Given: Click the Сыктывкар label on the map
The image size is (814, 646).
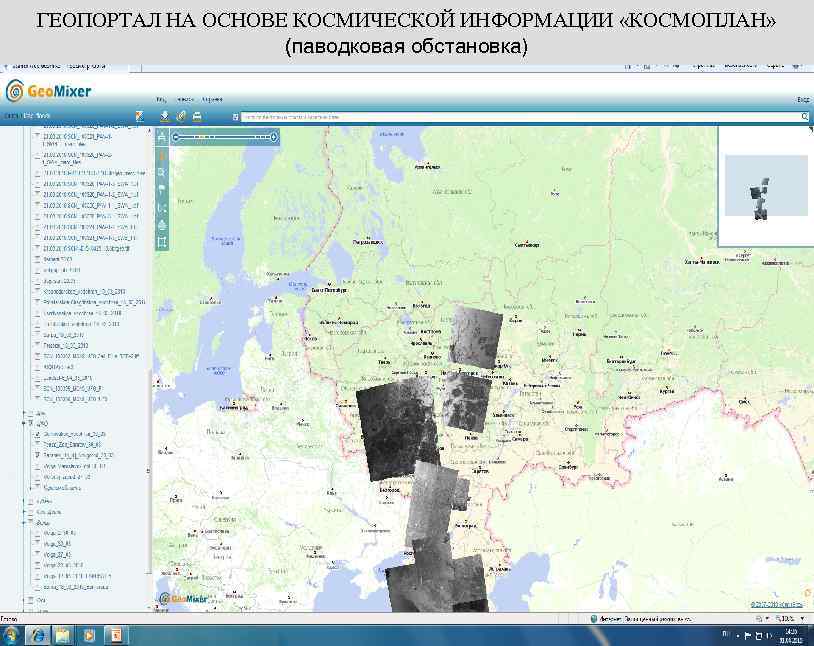Looking at the screenshot, I should [526, 245].
